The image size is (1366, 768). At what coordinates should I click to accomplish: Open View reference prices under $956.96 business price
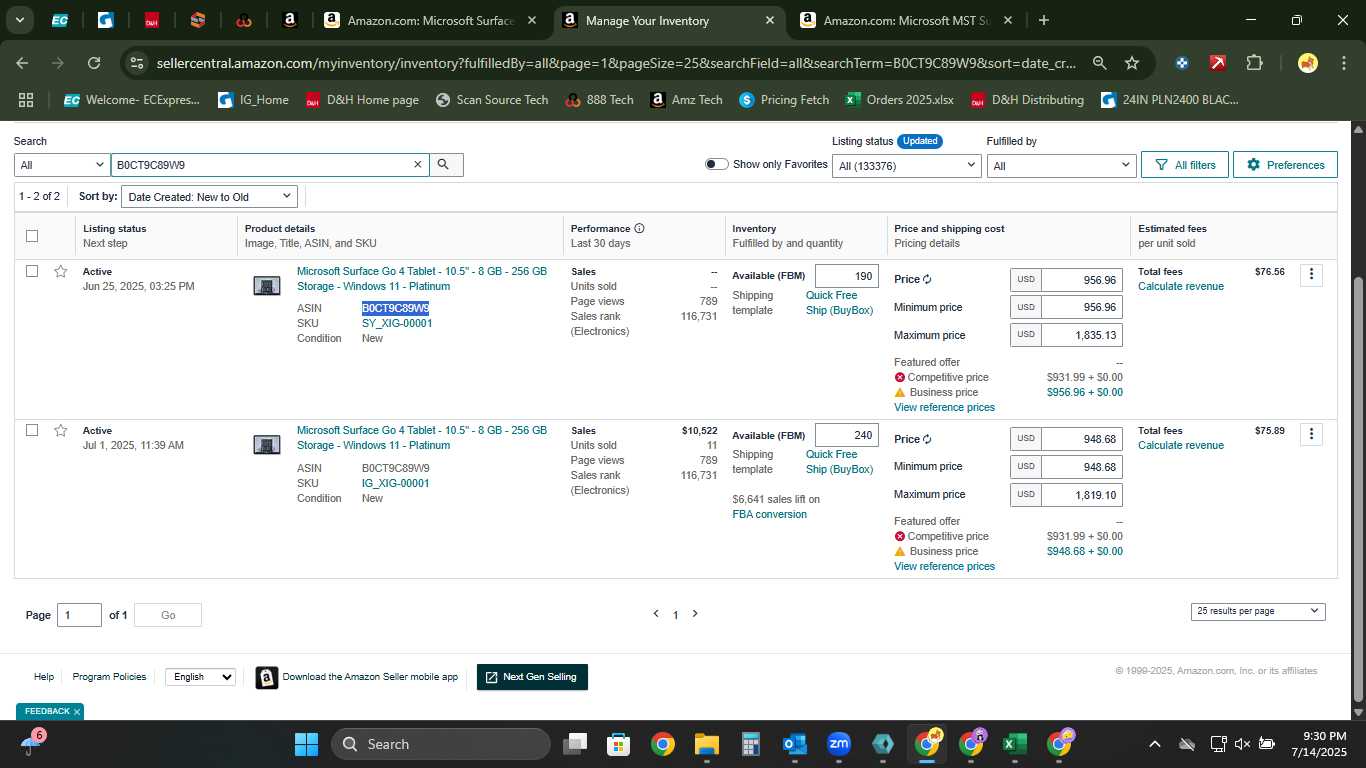pyautogui.click(x=944, y=407)
